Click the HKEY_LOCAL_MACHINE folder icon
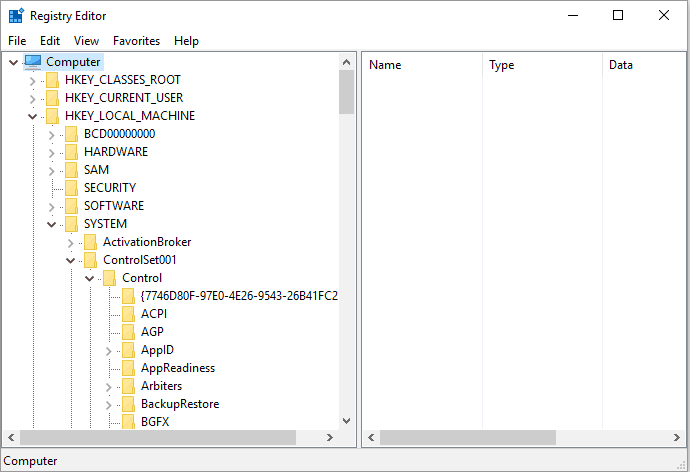 [52, 116]
